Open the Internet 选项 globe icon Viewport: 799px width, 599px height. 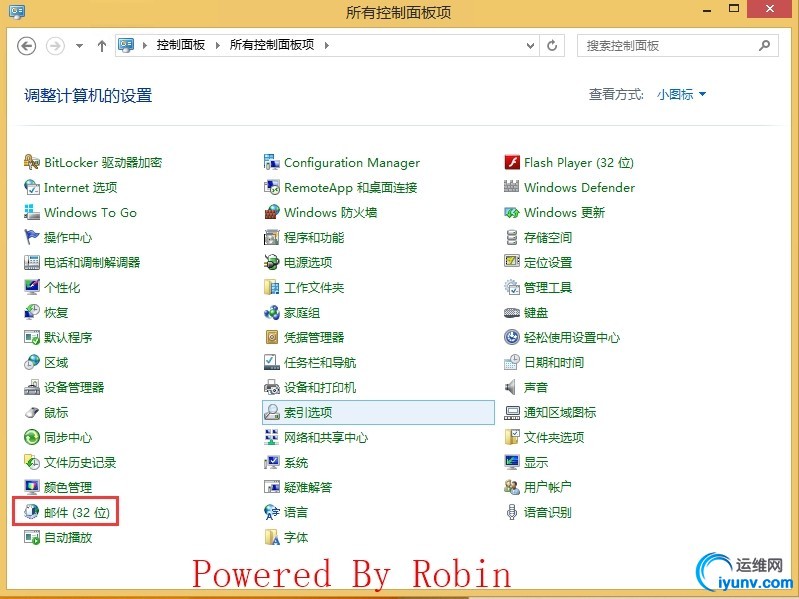32,187
